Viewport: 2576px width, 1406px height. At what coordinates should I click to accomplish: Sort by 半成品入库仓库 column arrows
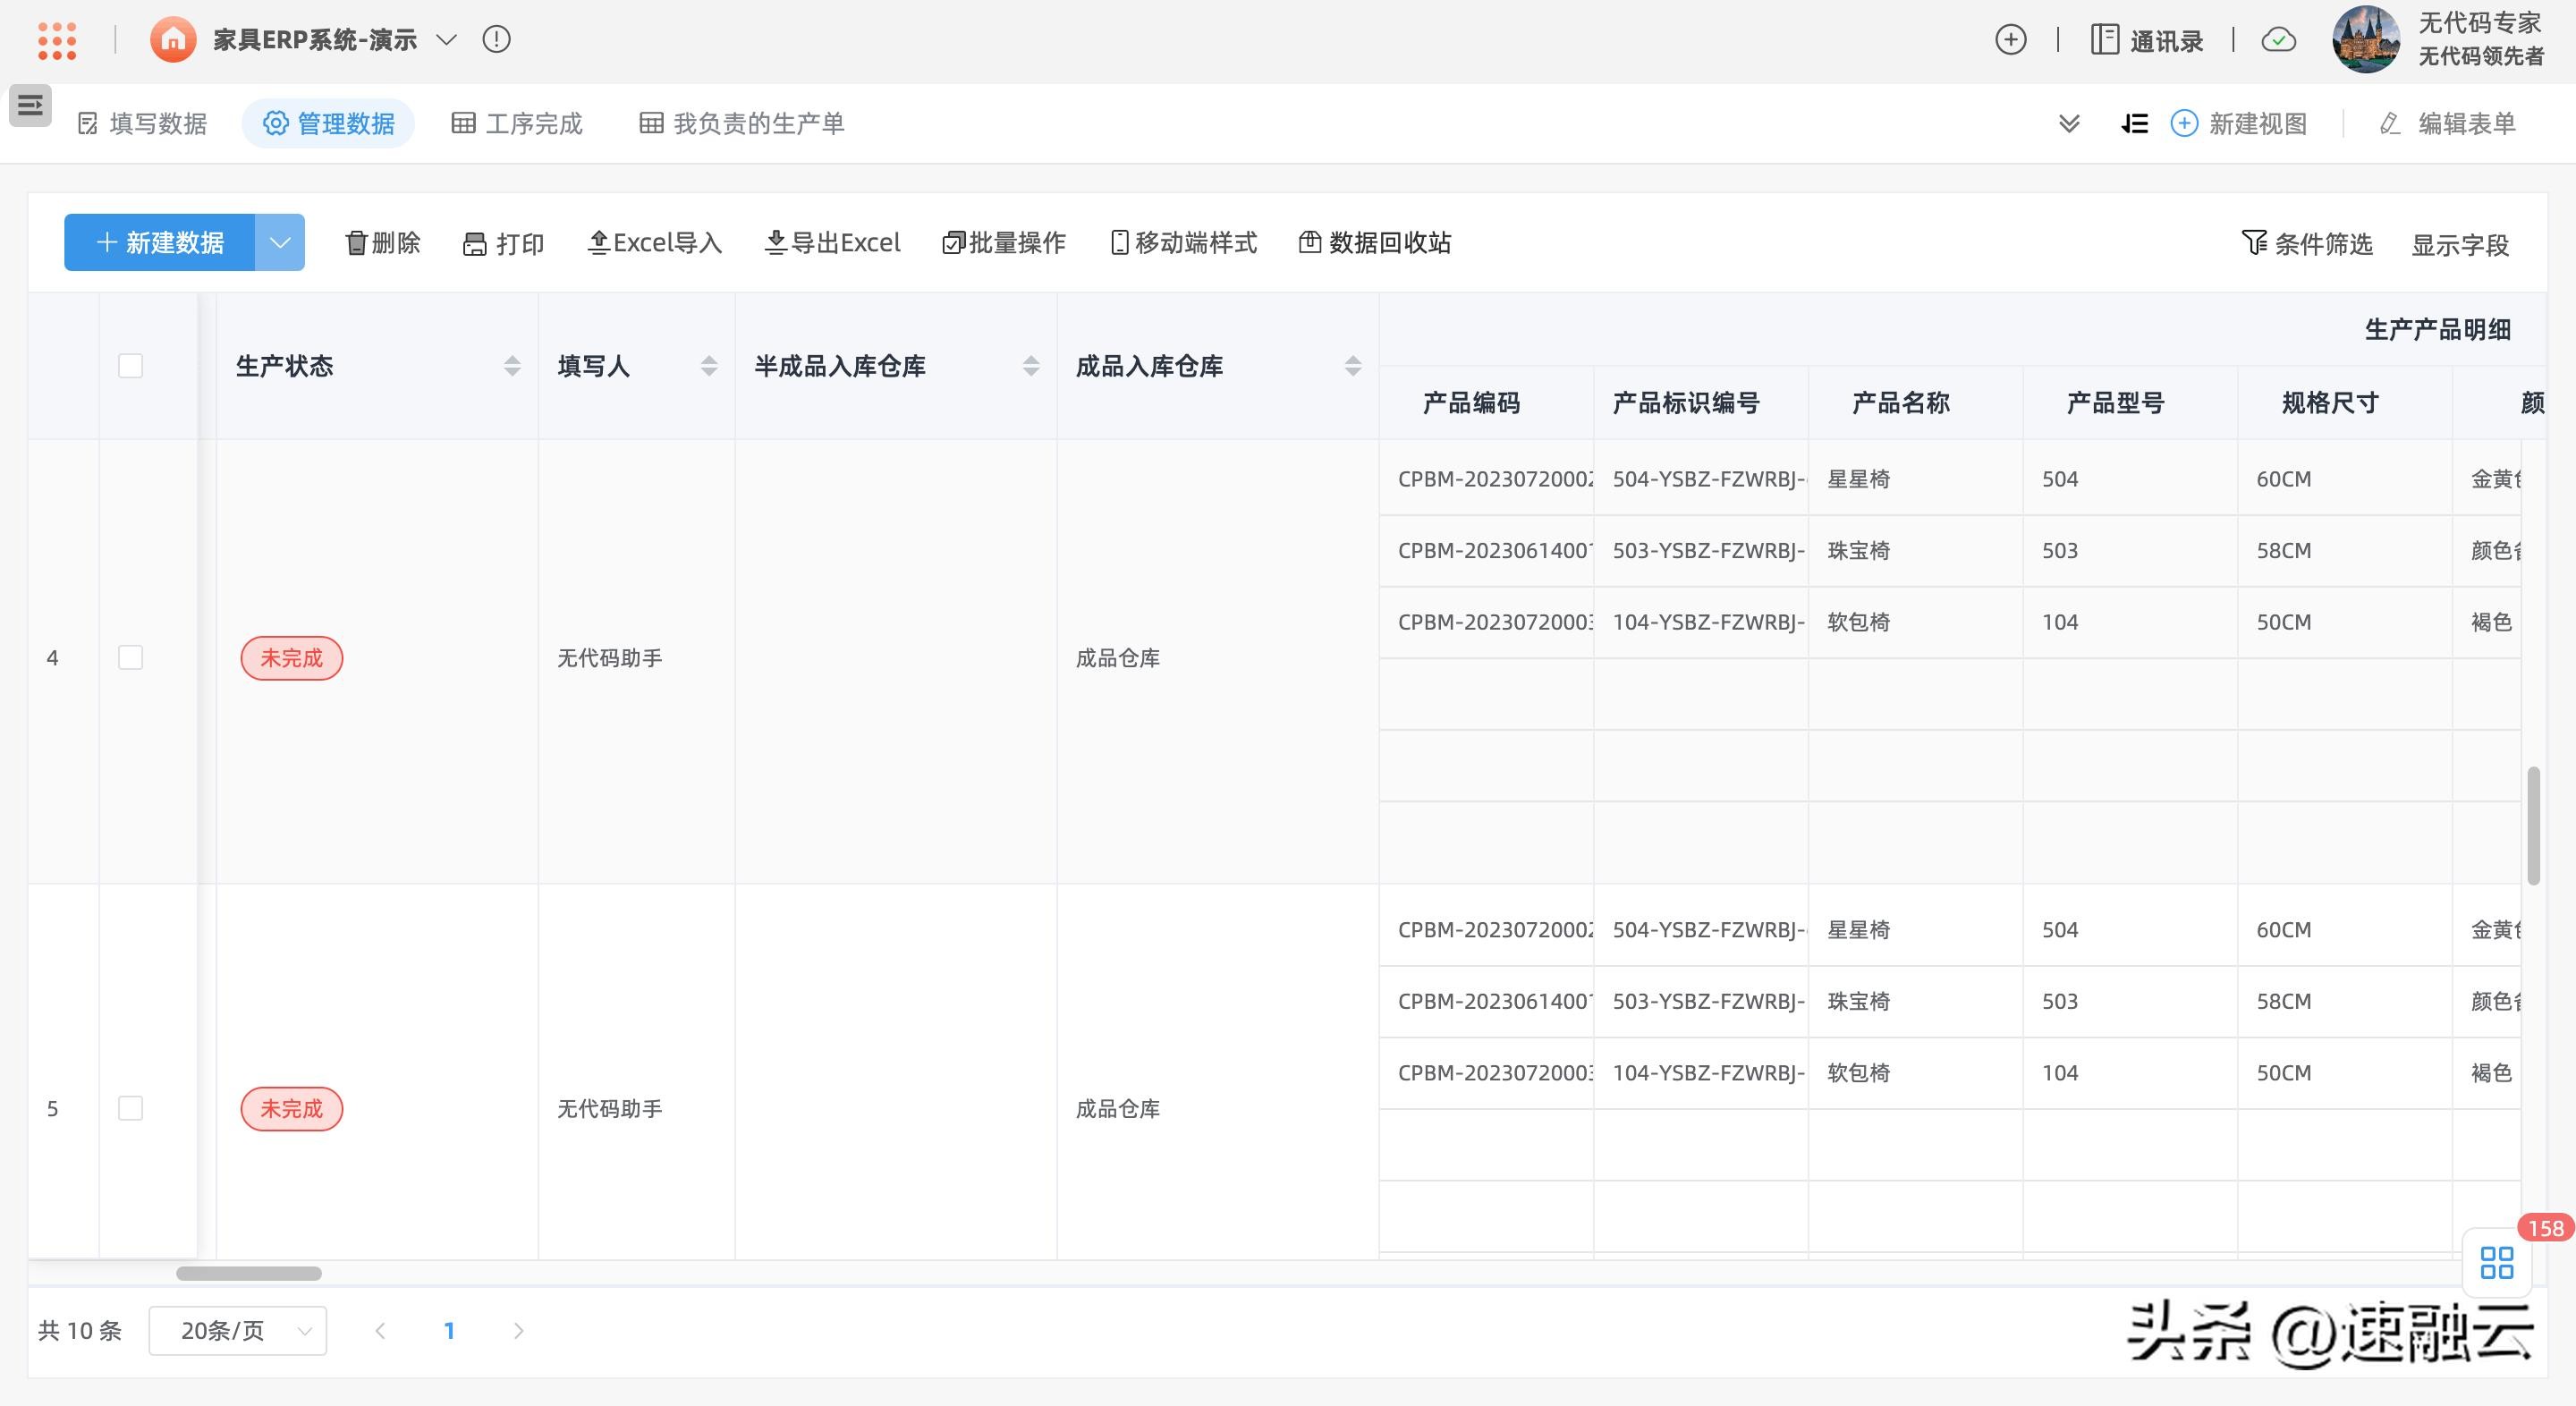coord(1031,366)
